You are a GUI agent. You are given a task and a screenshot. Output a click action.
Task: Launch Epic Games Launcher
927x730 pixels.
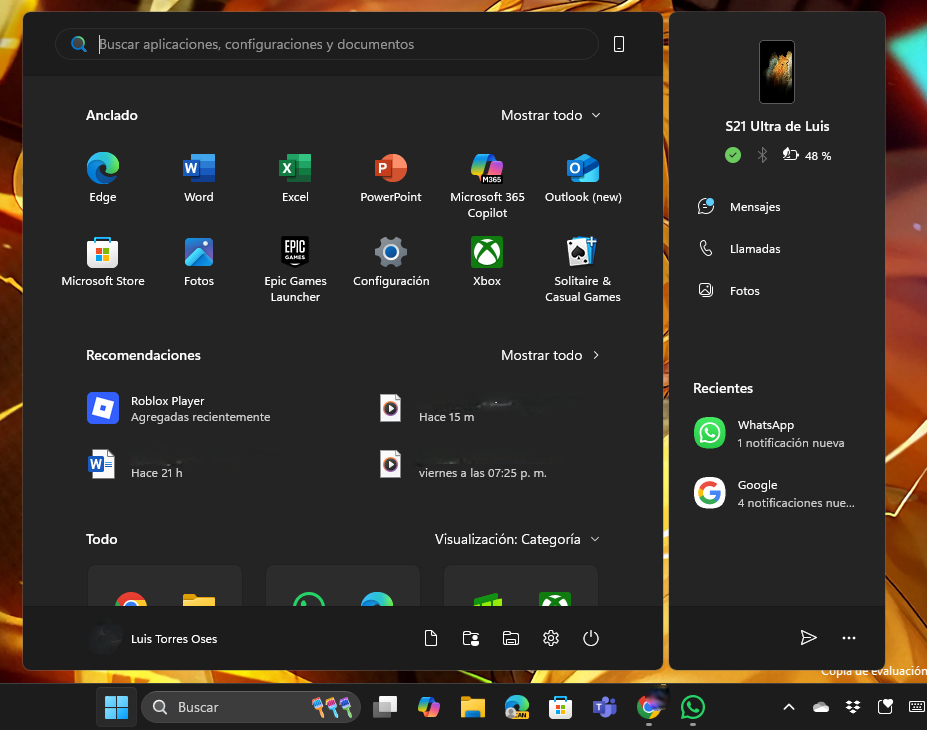295,253
